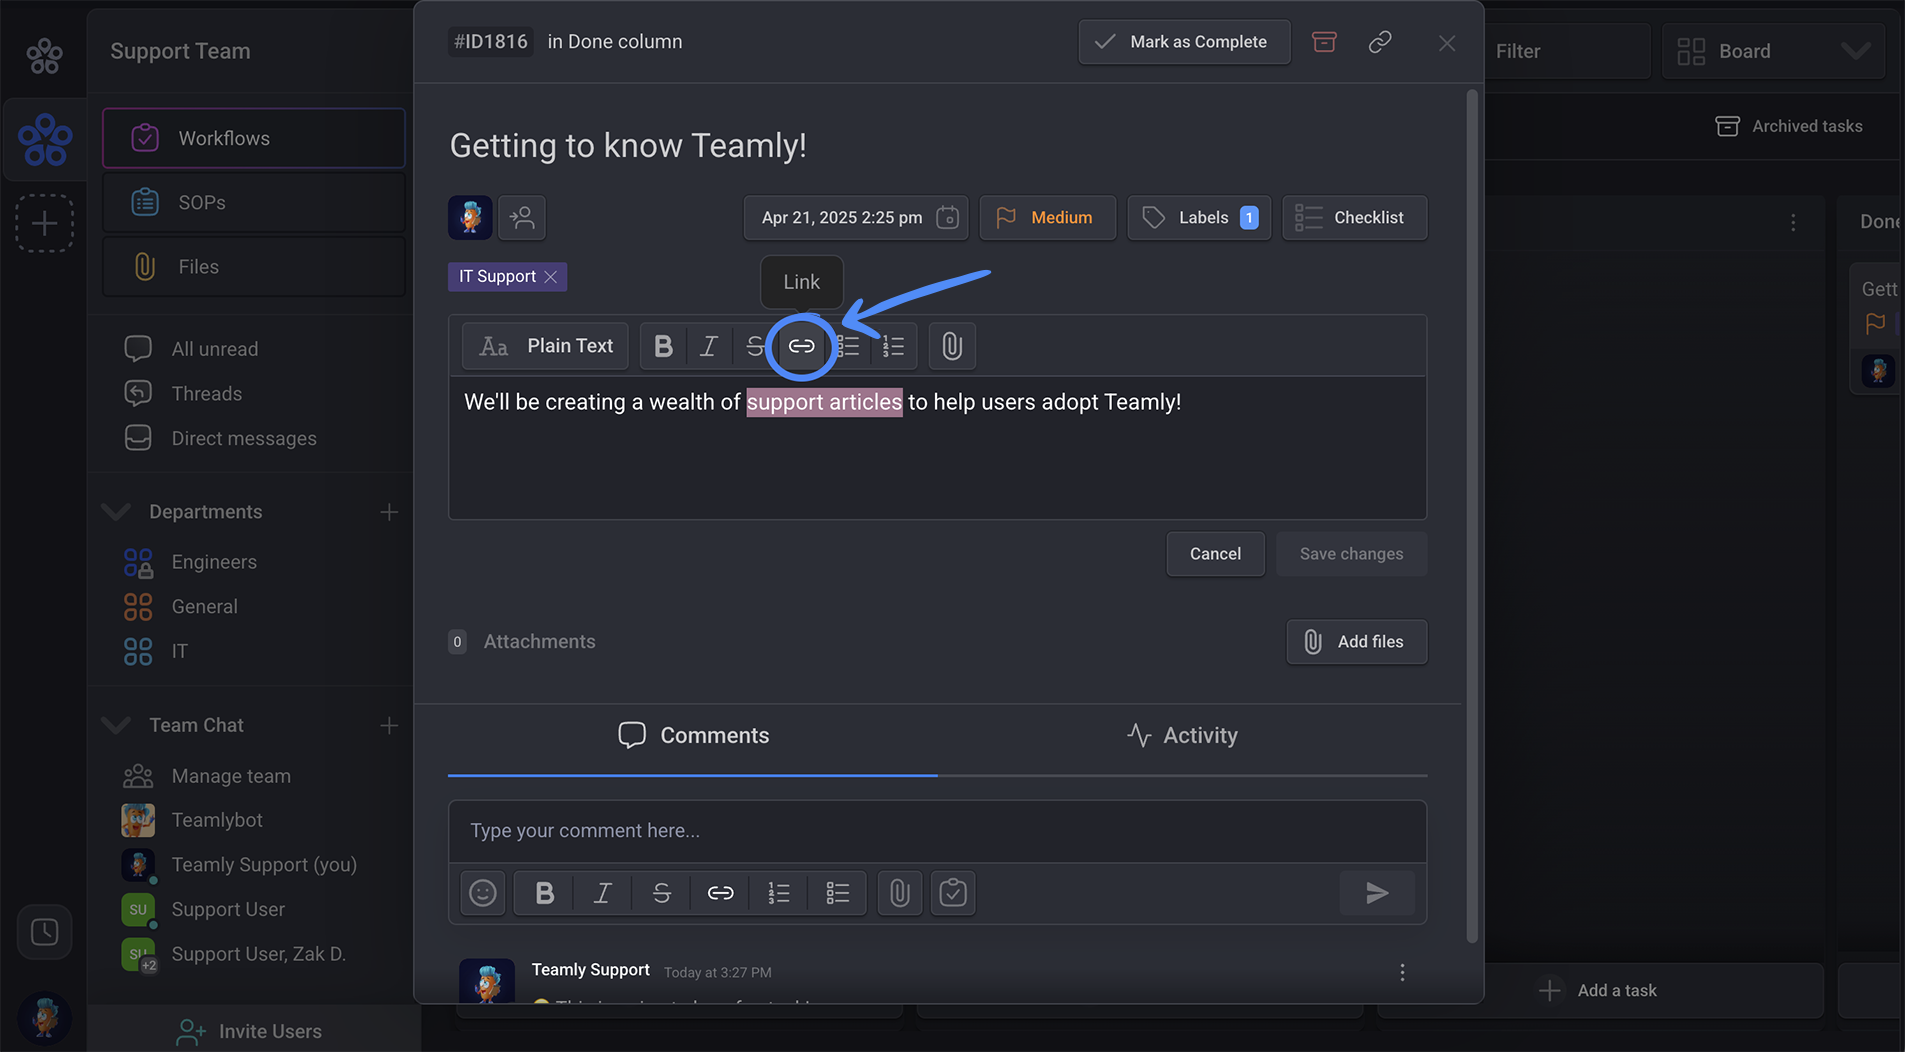Apply strikethrough in comment toolbar
The width and height of the screenshot is (1905, 1052).
(662, 893)
